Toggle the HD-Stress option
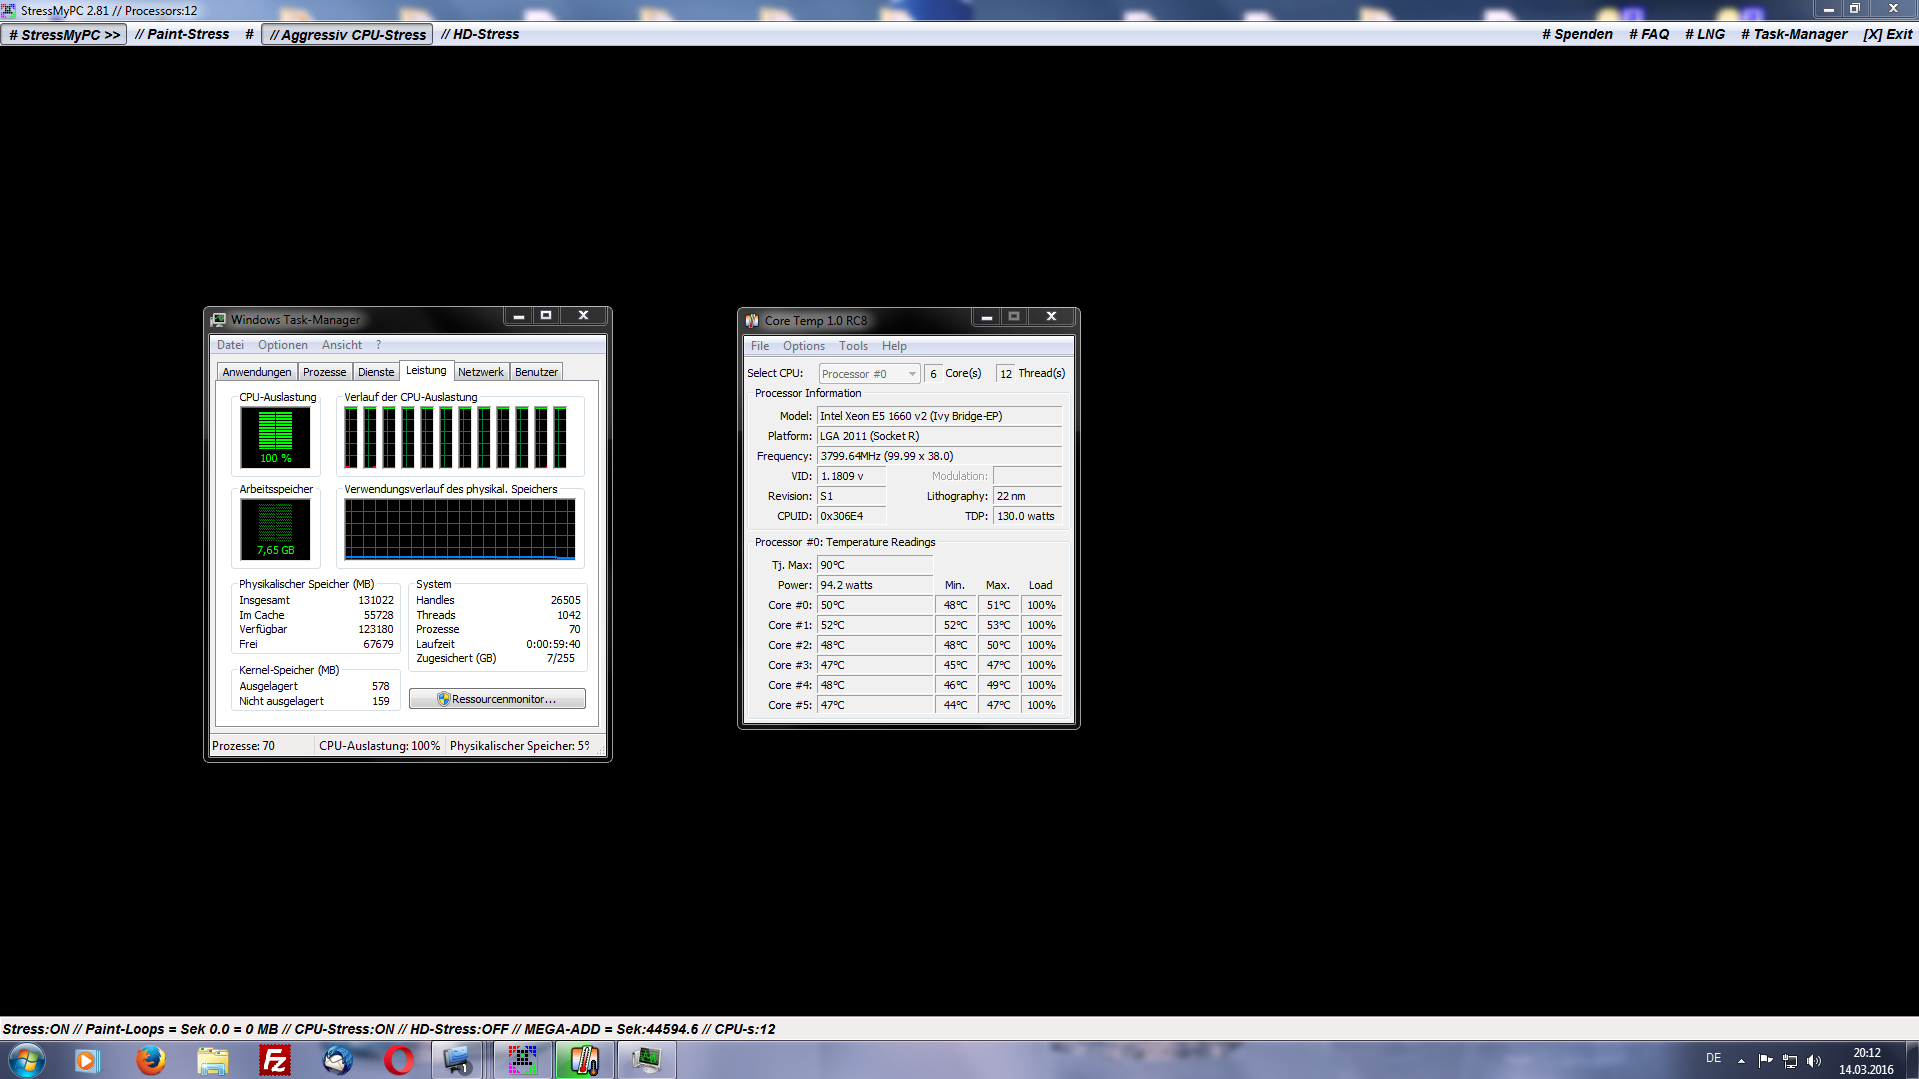 point(480,35)
